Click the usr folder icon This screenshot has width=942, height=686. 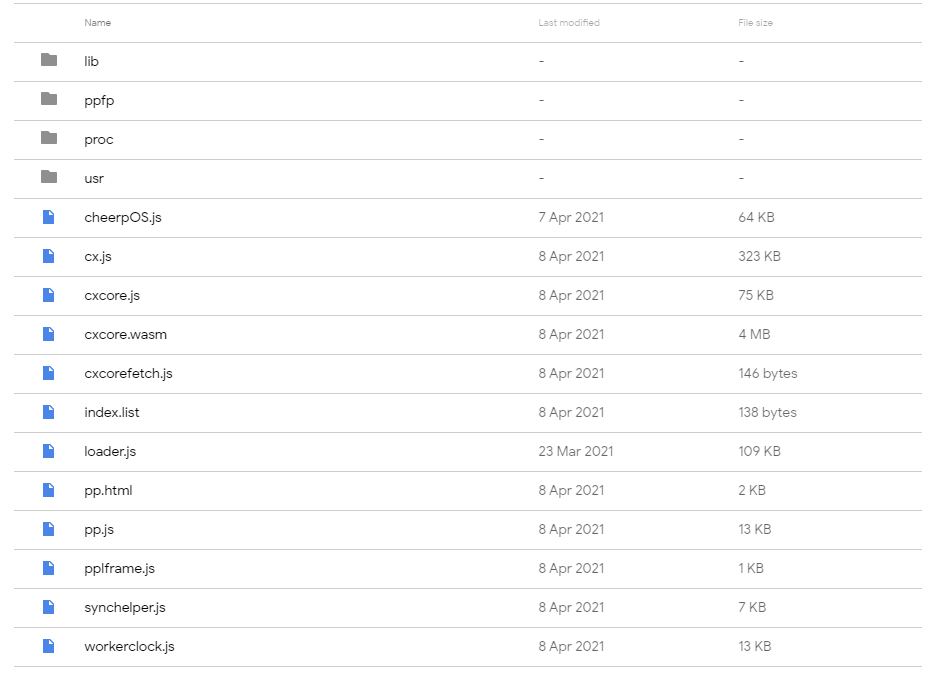(x=49, y=178)
